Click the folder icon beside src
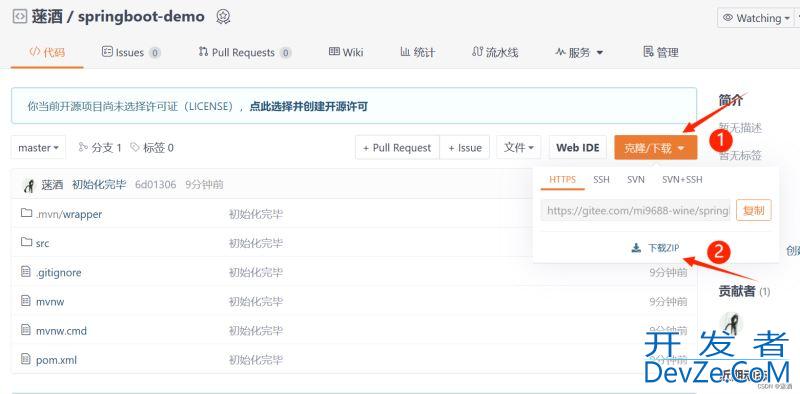This screenshot has height=394, width=800. (x=26, y=242)
